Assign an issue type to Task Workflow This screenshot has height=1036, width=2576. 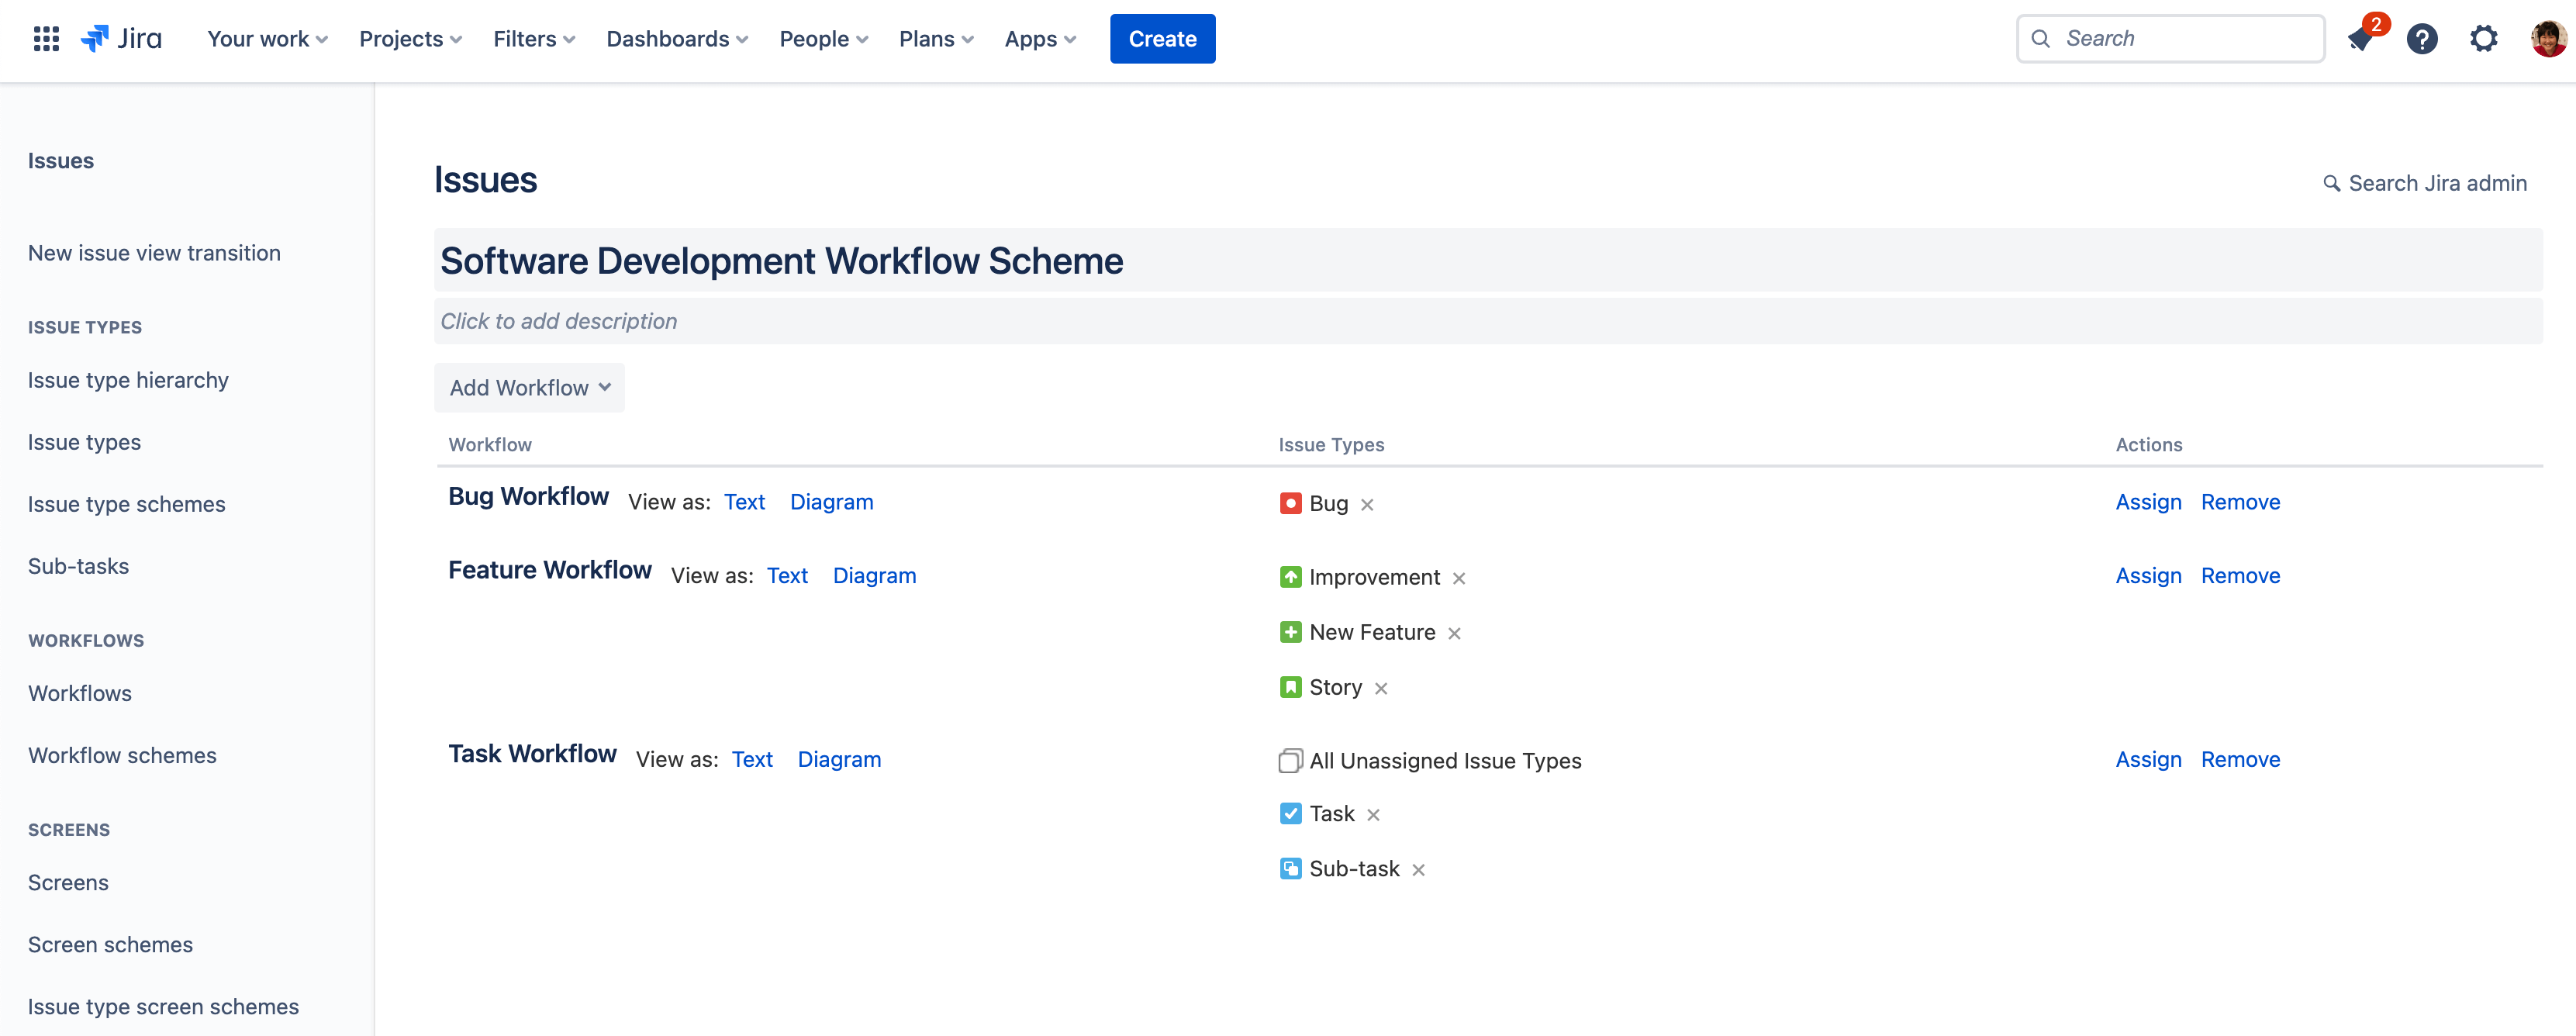pyautogui.click(x=2147, y=758)
